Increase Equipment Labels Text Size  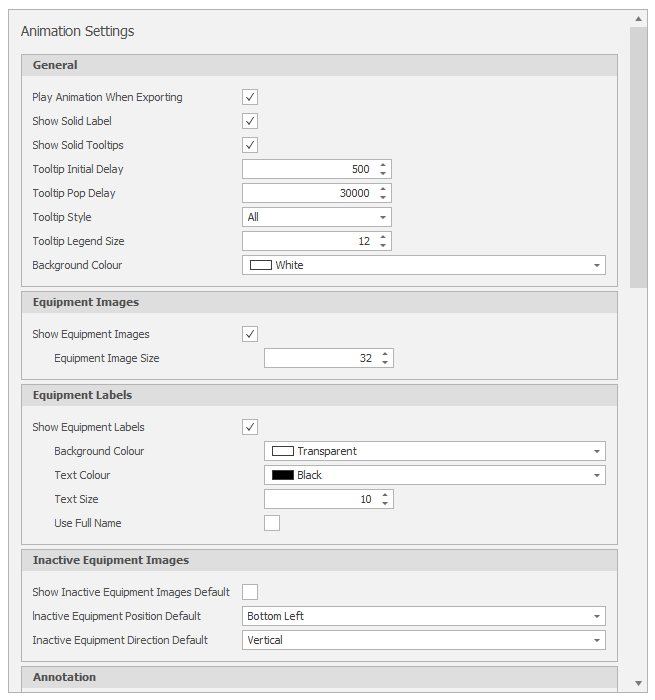coord(384,495)
